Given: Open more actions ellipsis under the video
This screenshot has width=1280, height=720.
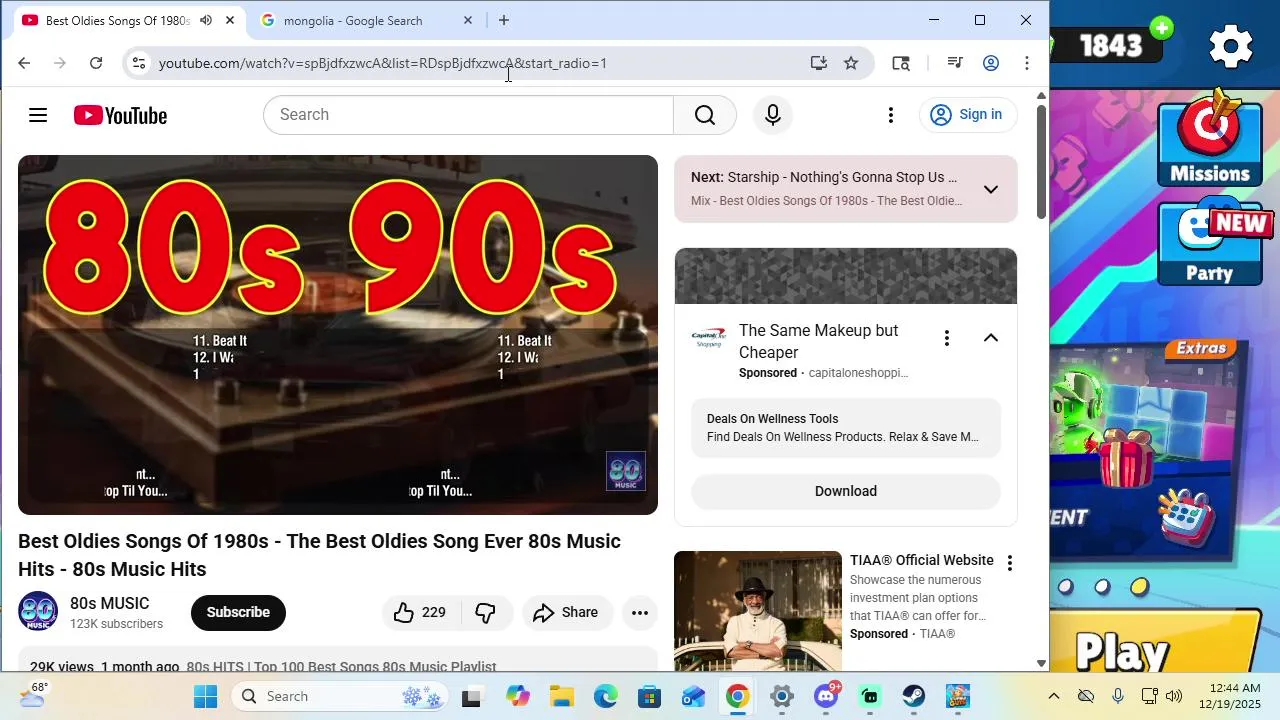Looking at the screenshot, I should (640, 613).
